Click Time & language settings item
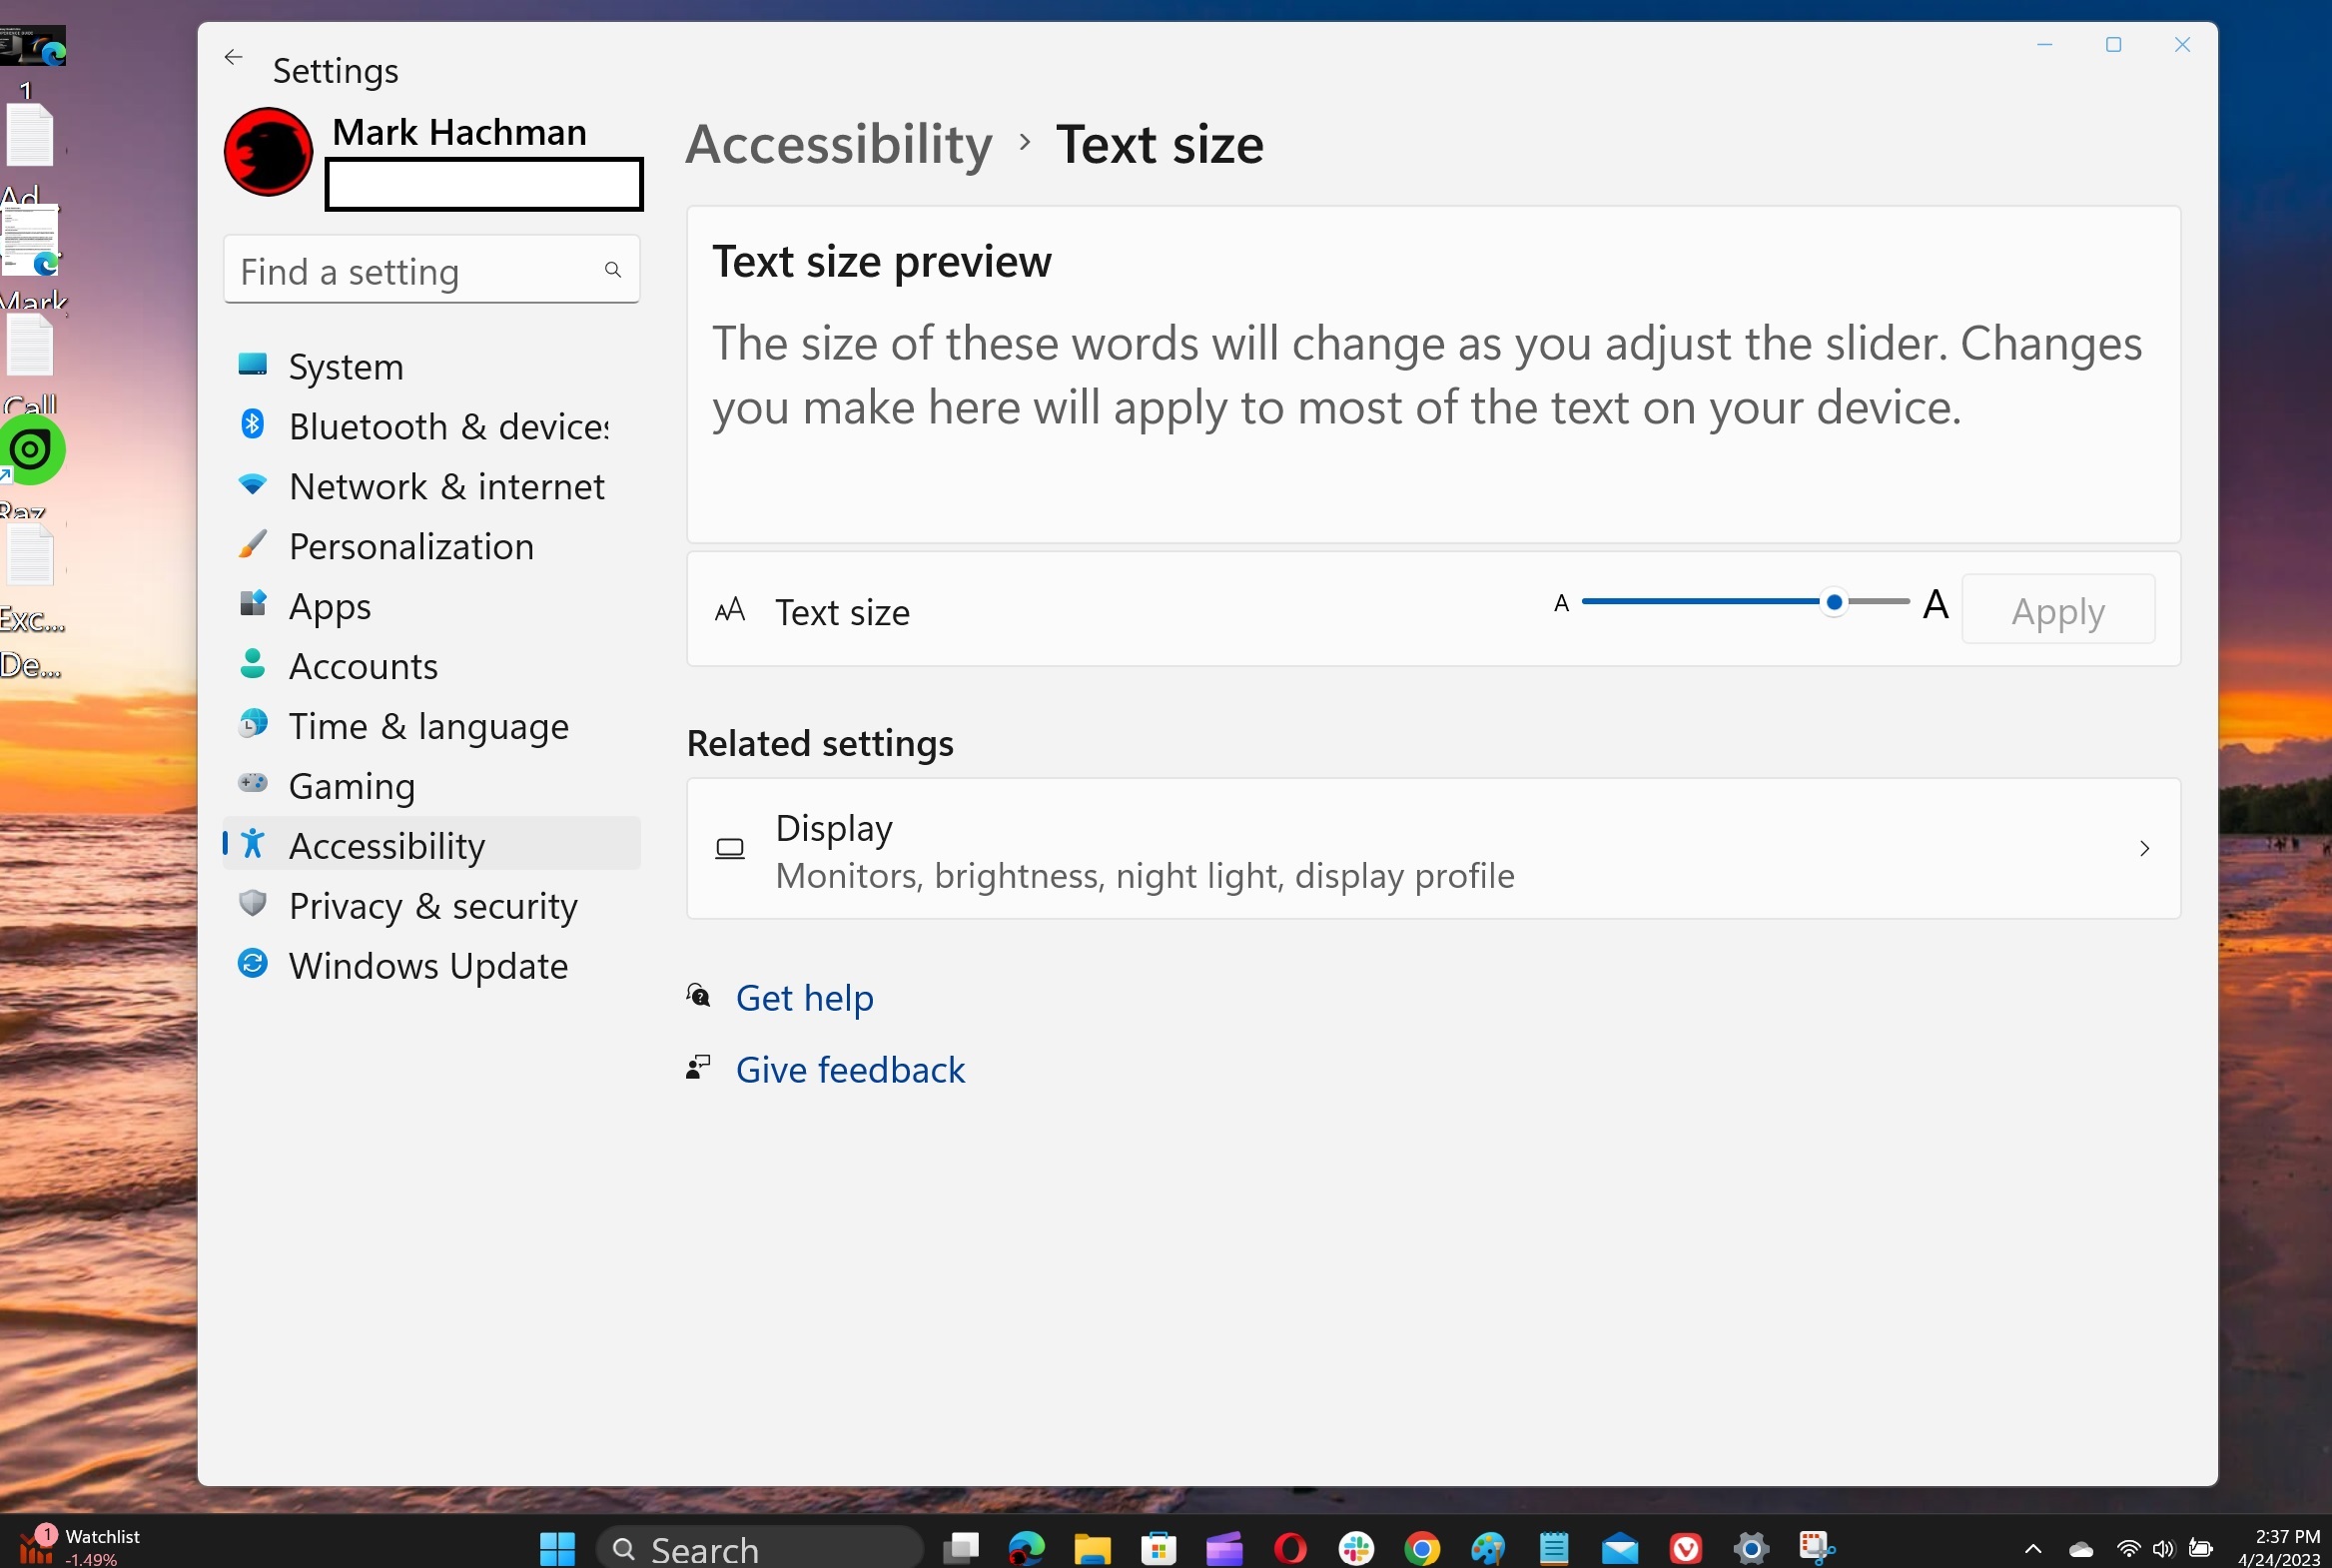 tap(428, 724)
